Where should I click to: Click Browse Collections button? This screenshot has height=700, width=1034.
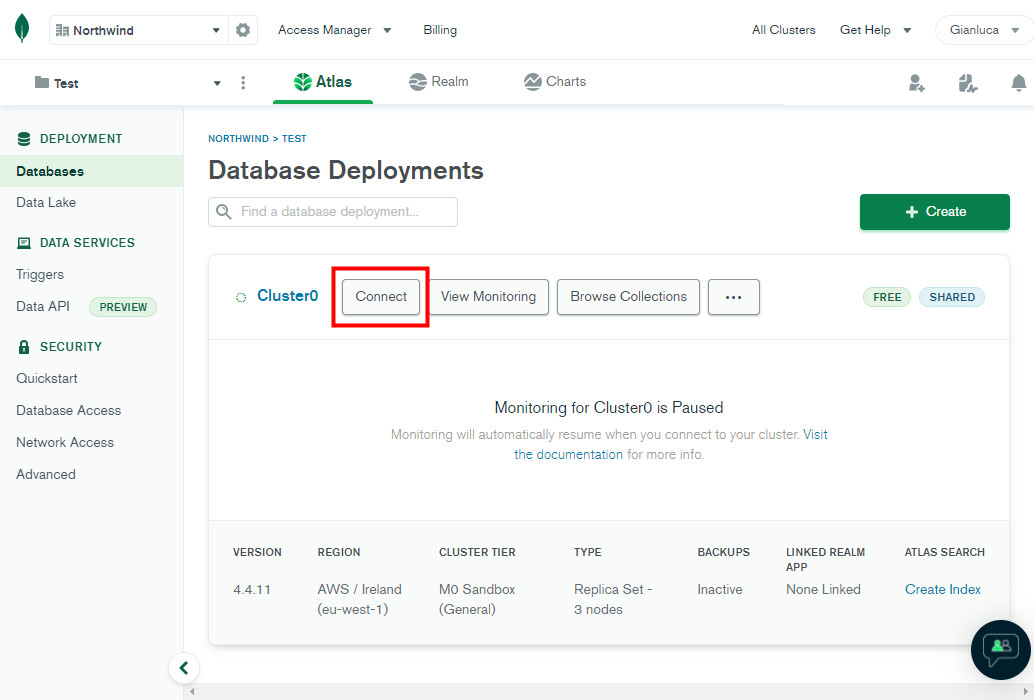pos(628,297)
